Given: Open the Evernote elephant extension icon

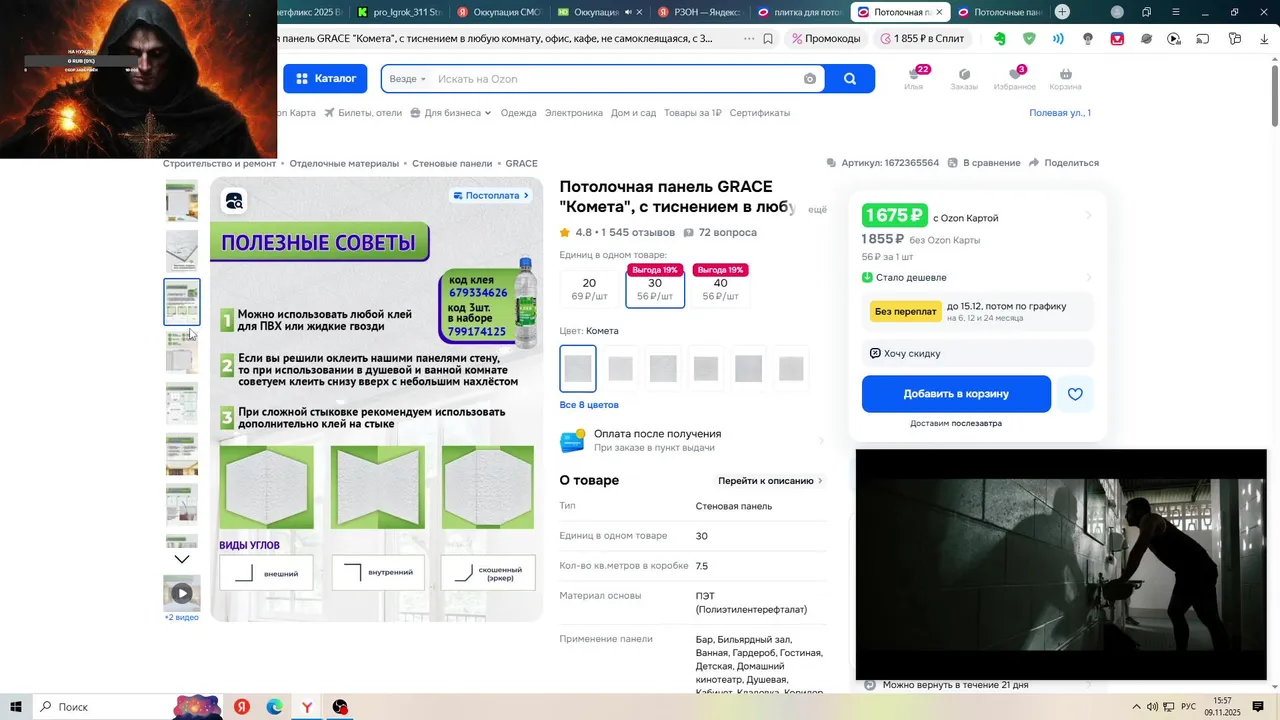Looking at the screenshot, I should point(999,39).
